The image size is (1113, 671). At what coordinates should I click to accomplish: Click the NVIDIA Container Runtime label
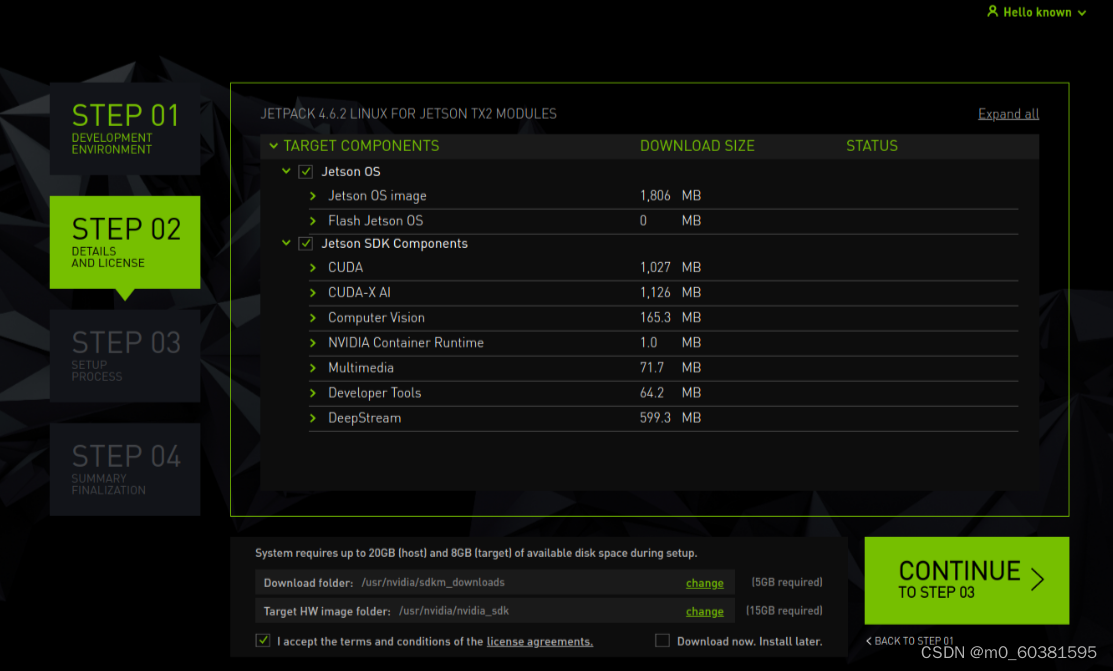(x=406, y=343)
